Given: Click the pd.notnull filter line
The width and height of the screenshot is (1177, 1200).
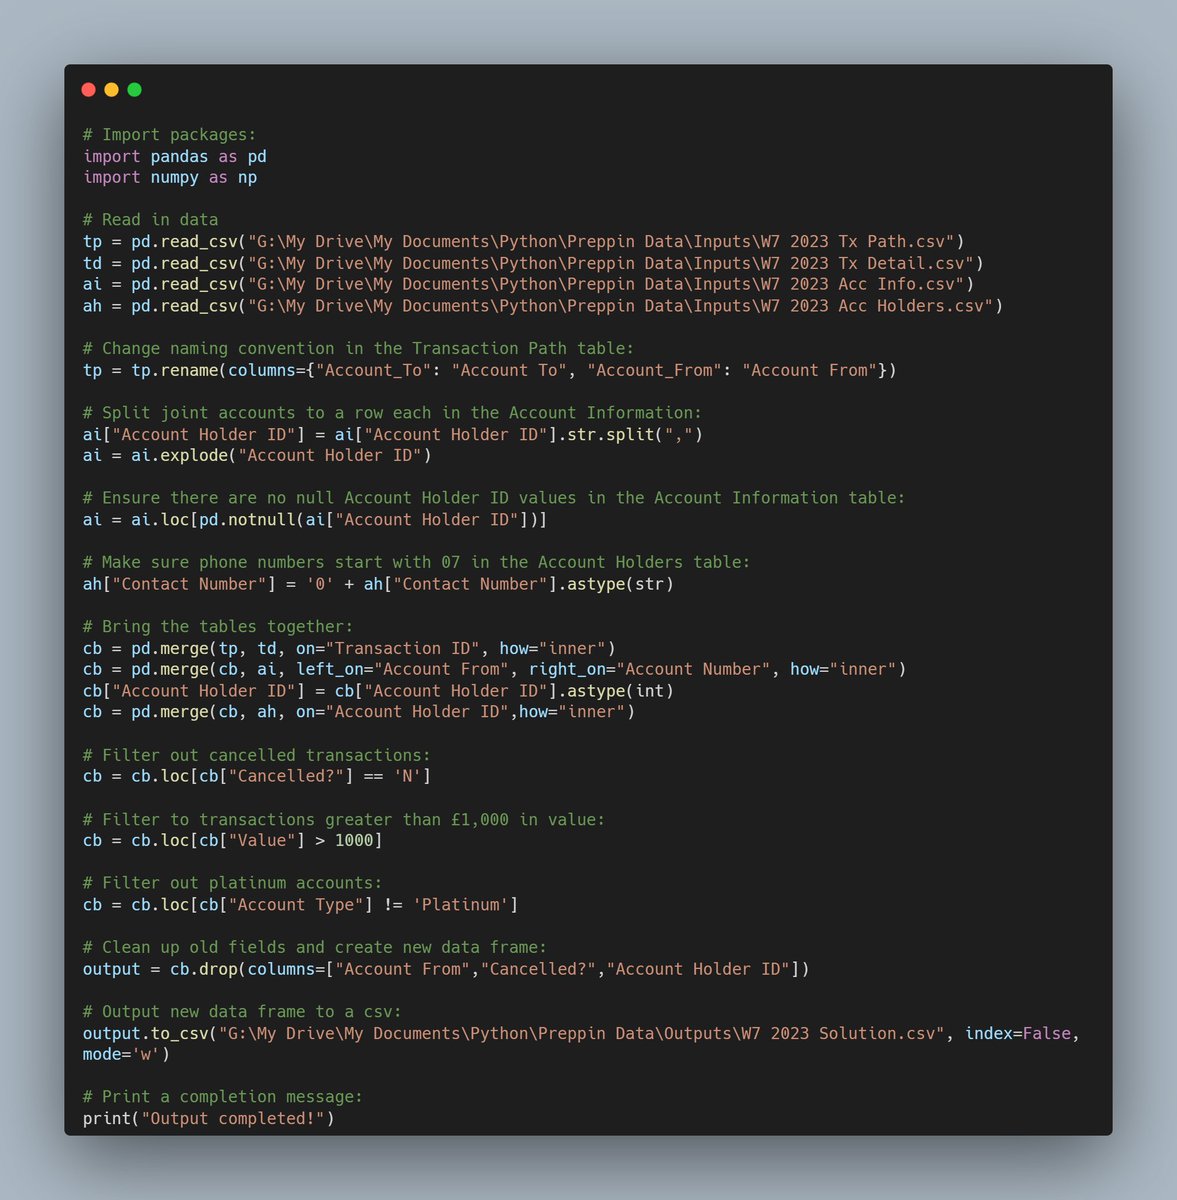Looking at the screenshot, I should coord(315,519).
